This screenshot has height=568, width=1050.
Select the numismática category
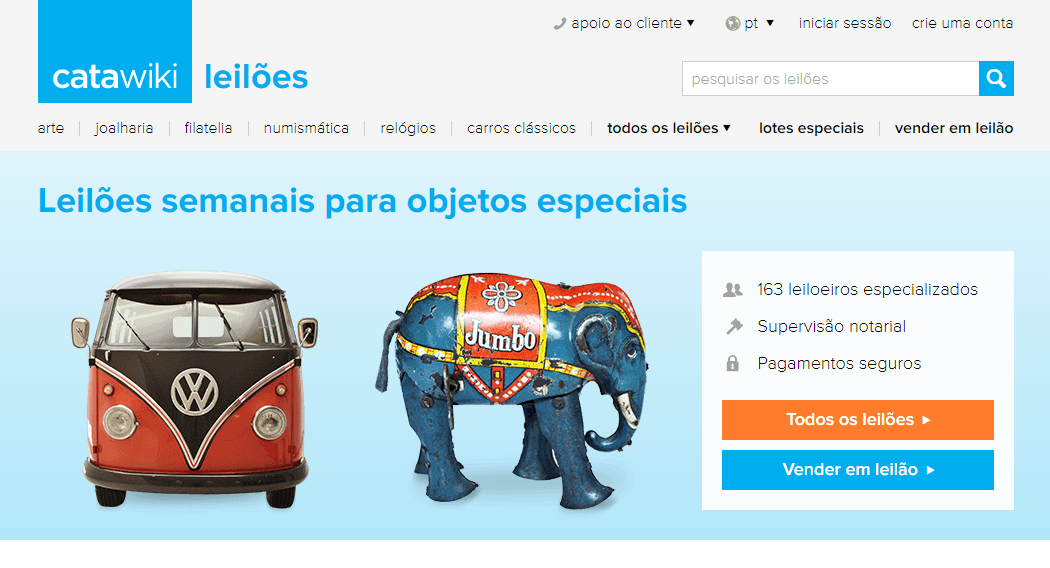point(306,128)
